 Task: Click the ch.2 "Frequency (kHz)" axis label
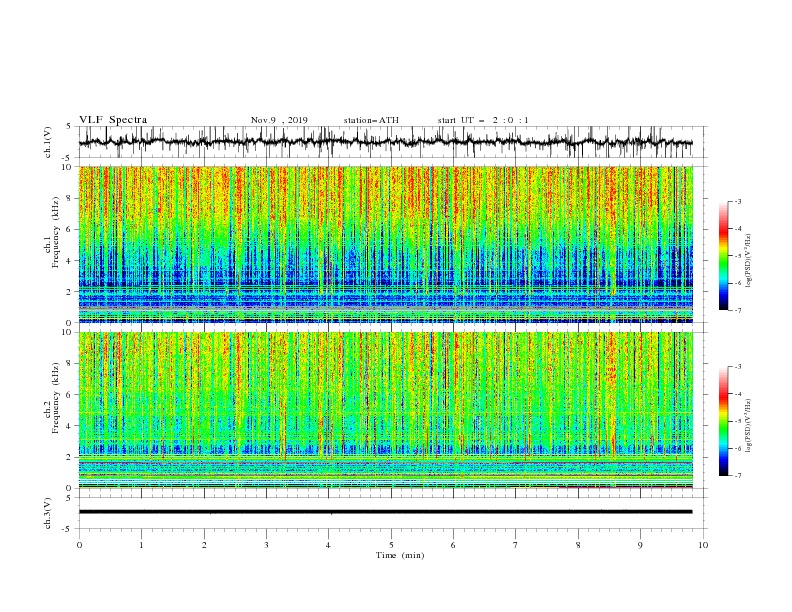pyautogui.click(x=55, y=398)
